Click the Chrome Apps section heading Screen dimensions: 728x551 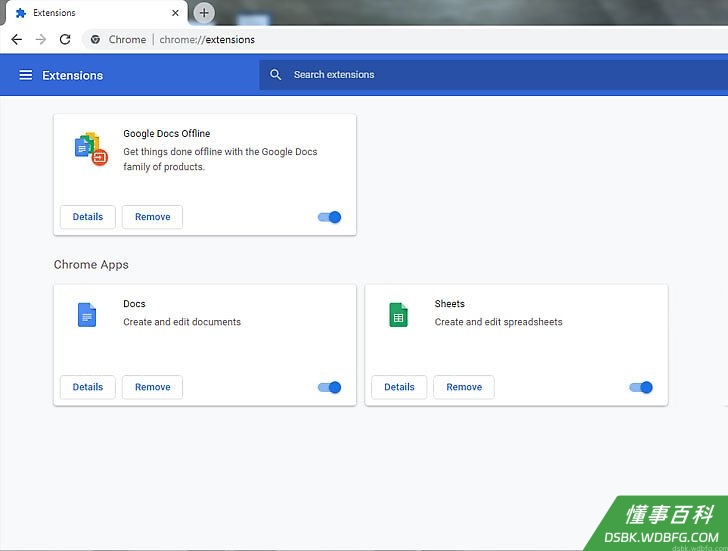pyautogui.click(x=91, y=265)
